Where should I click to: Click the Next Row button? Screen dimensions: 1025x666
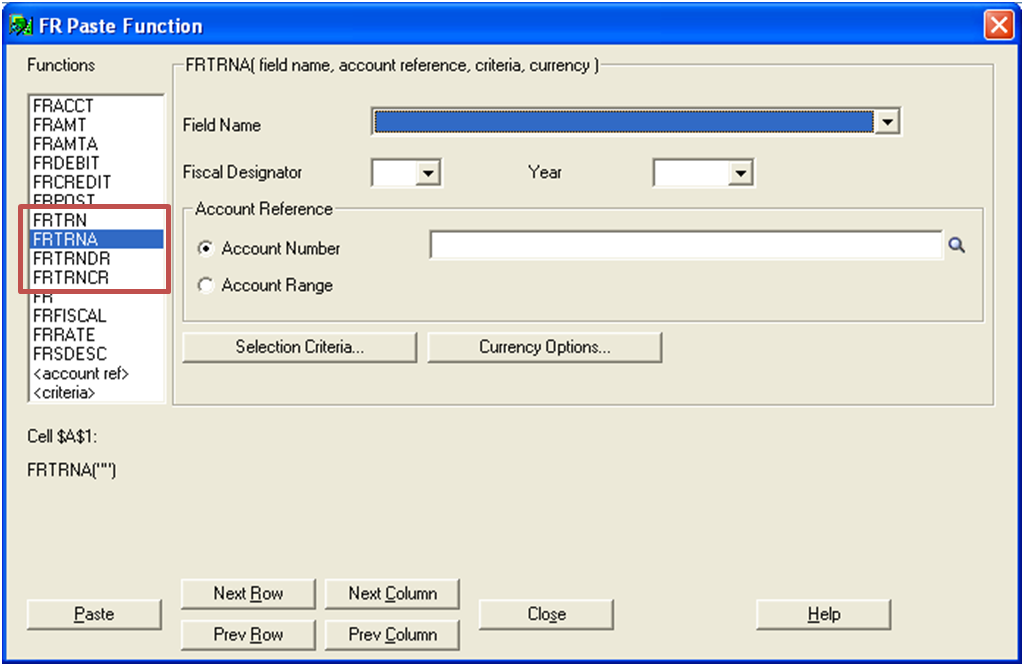tap(248, 593)
